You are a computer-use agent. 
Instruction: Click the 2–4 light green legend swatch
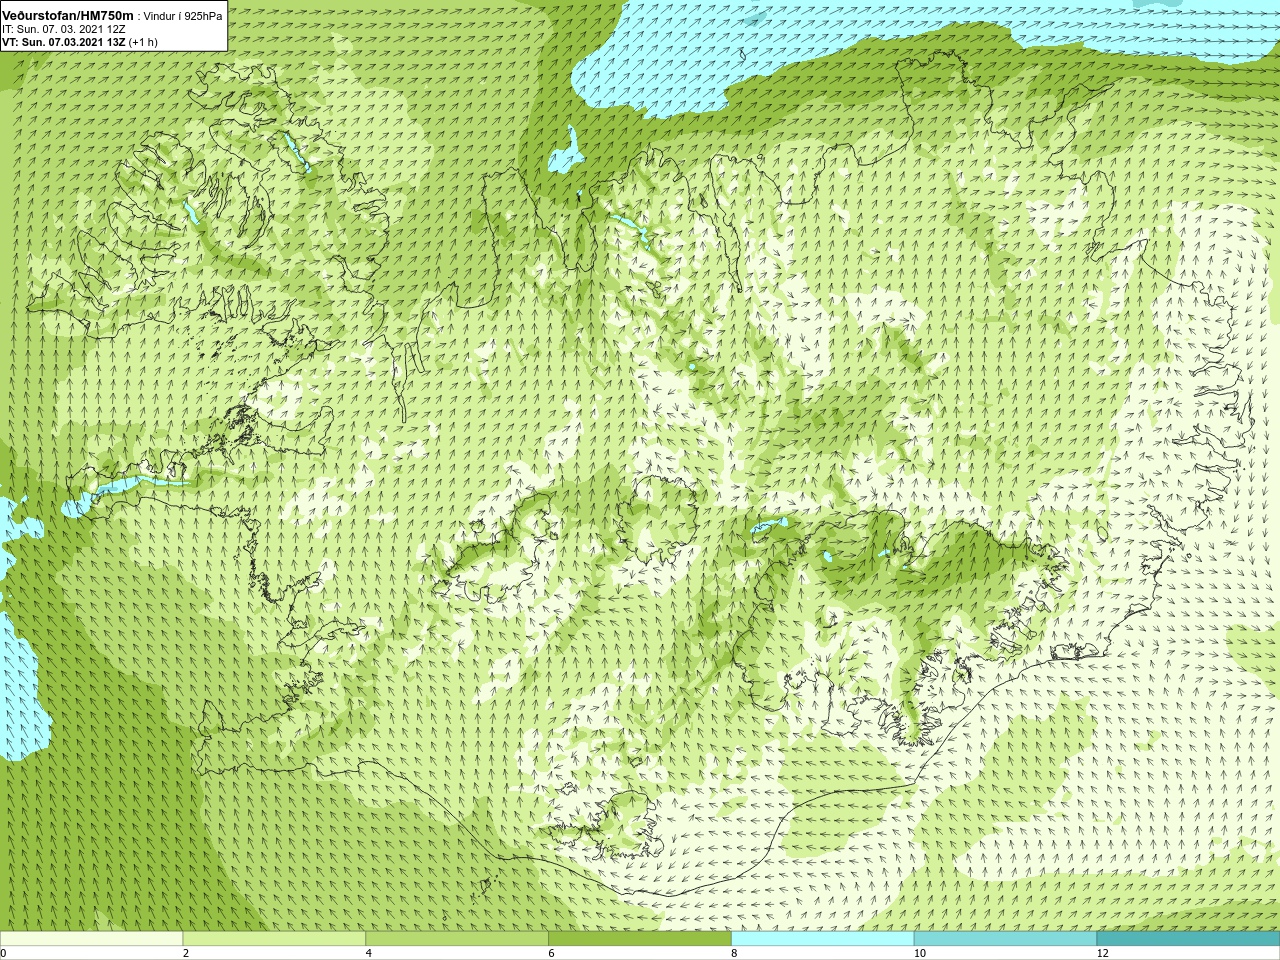(274, 939)
